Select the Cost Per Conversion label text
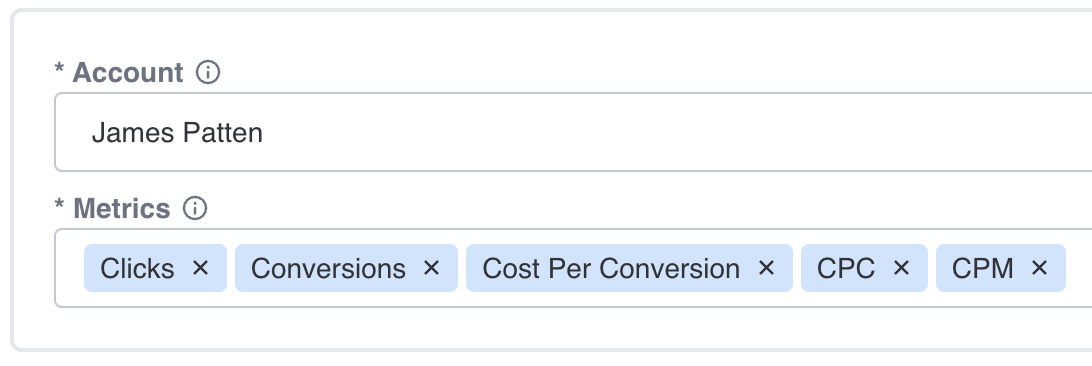The height and width of the screenshot is (366, 1092). click(611, 269)
